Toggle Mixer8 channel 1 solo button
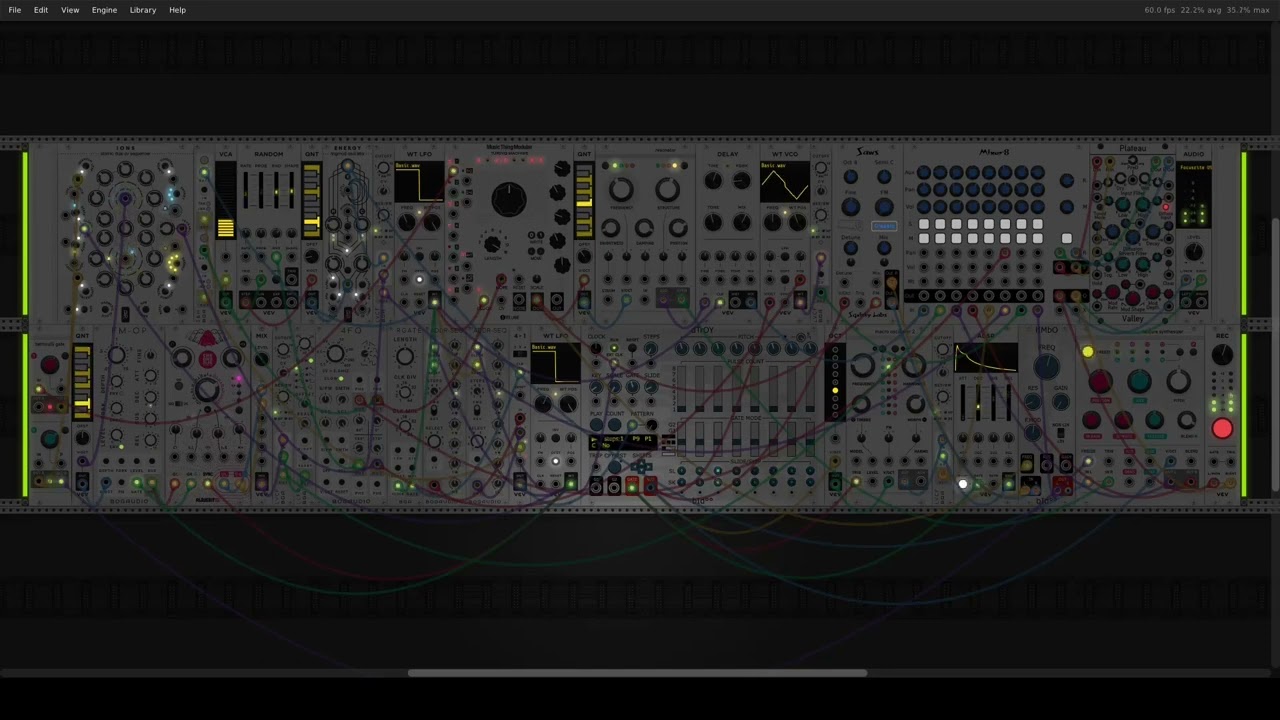Viewport: 1280px width, 720px height. pos(924,224)
